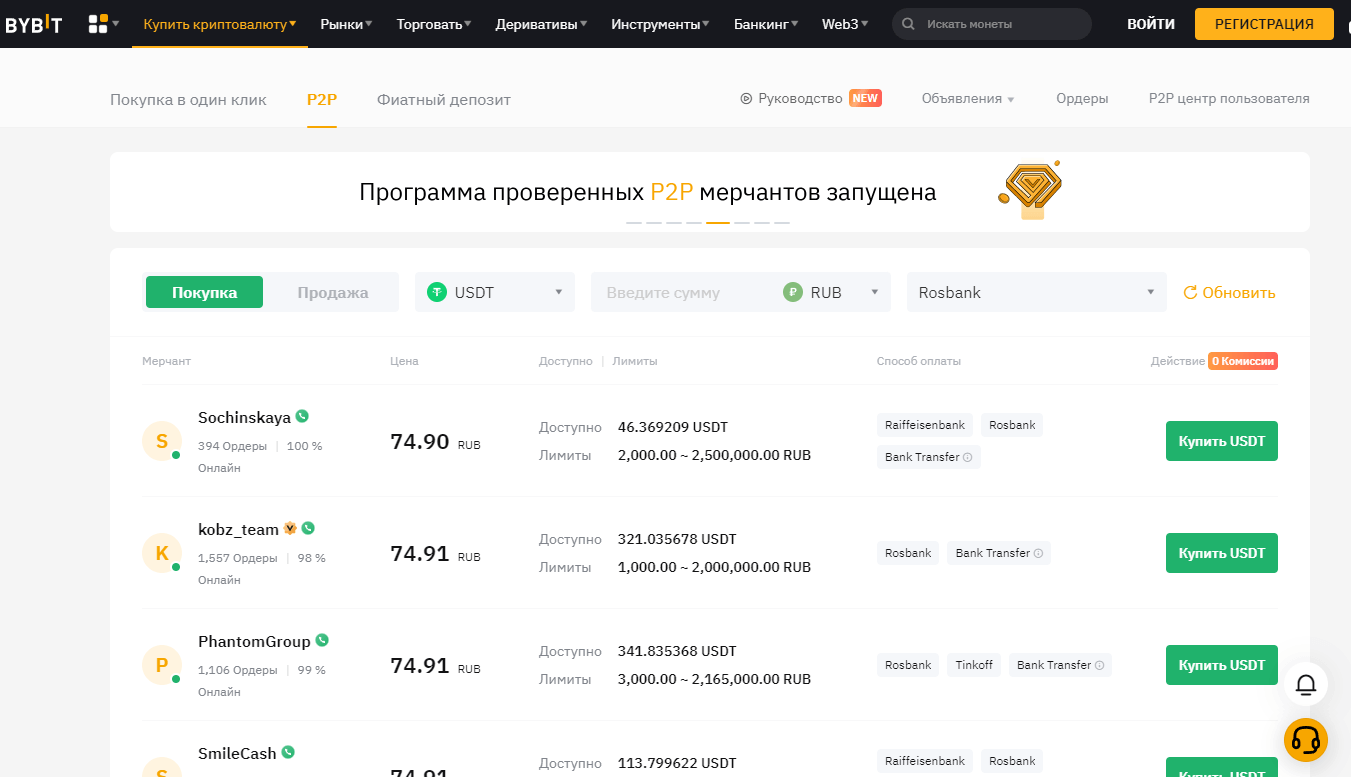
Task: Open the Rosbank payment method dropdown
Action: pyautogui.click(x=1036, y=292)
